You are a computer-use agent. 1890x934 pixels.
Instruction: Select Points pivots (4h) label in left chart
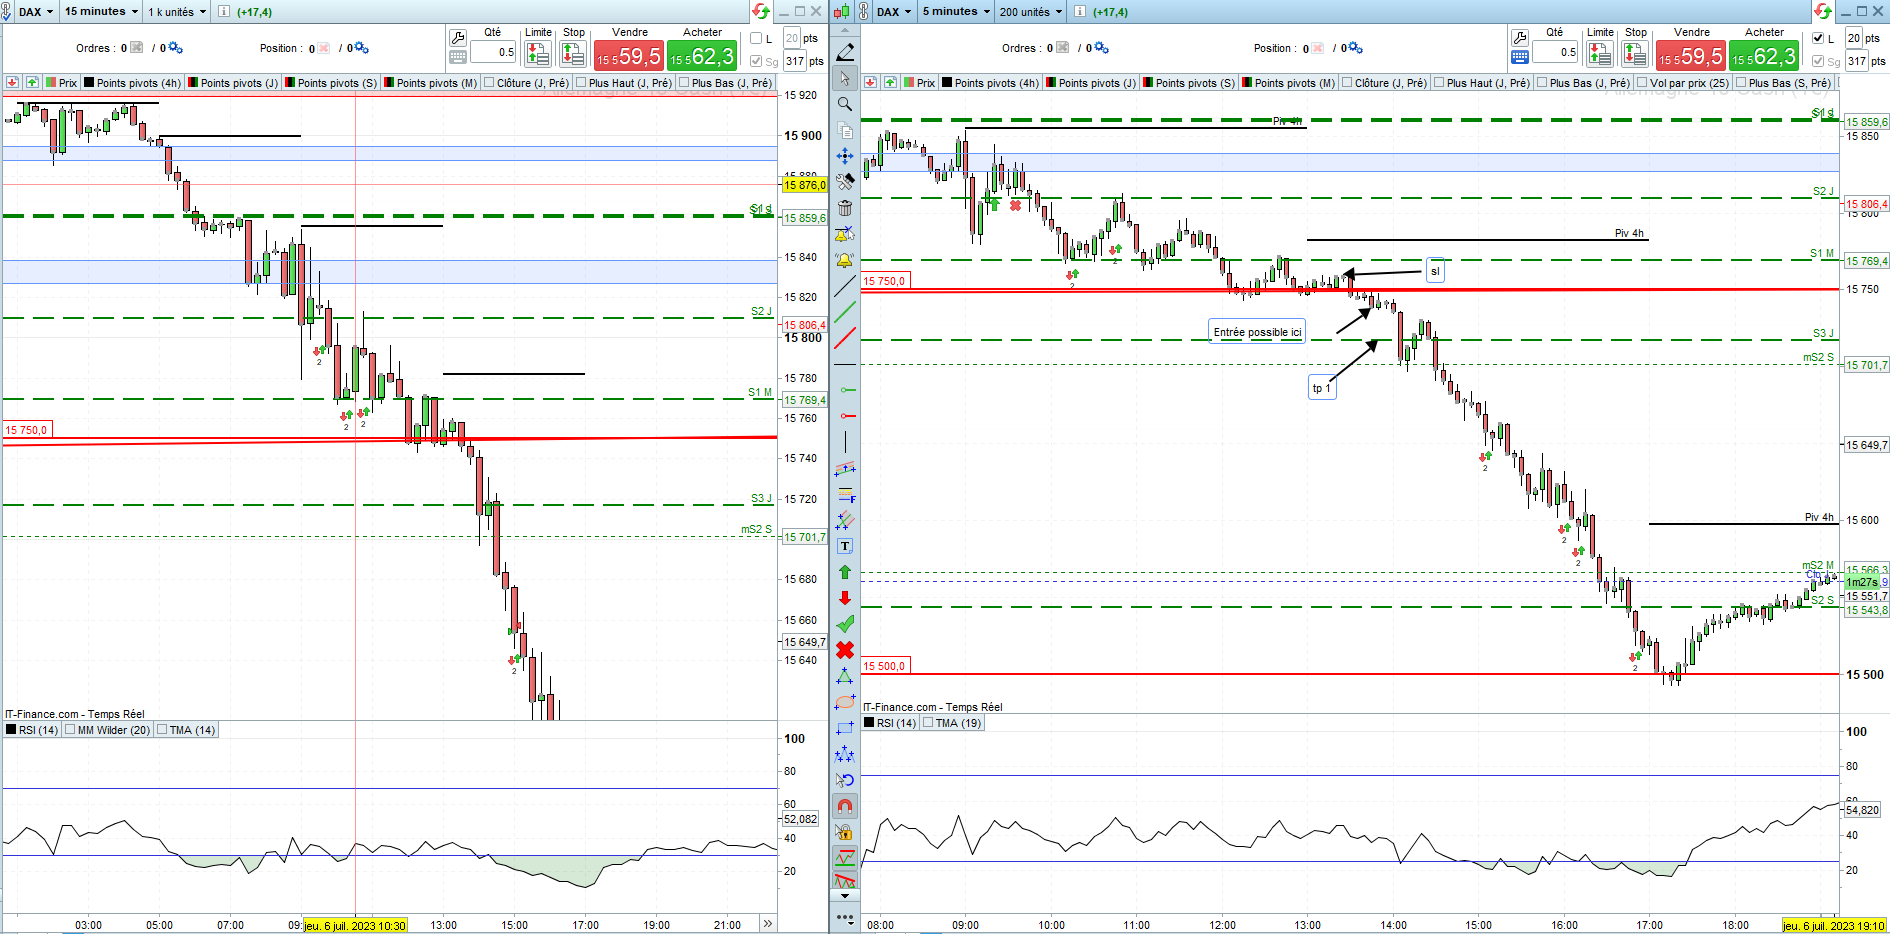coord(139,83)
